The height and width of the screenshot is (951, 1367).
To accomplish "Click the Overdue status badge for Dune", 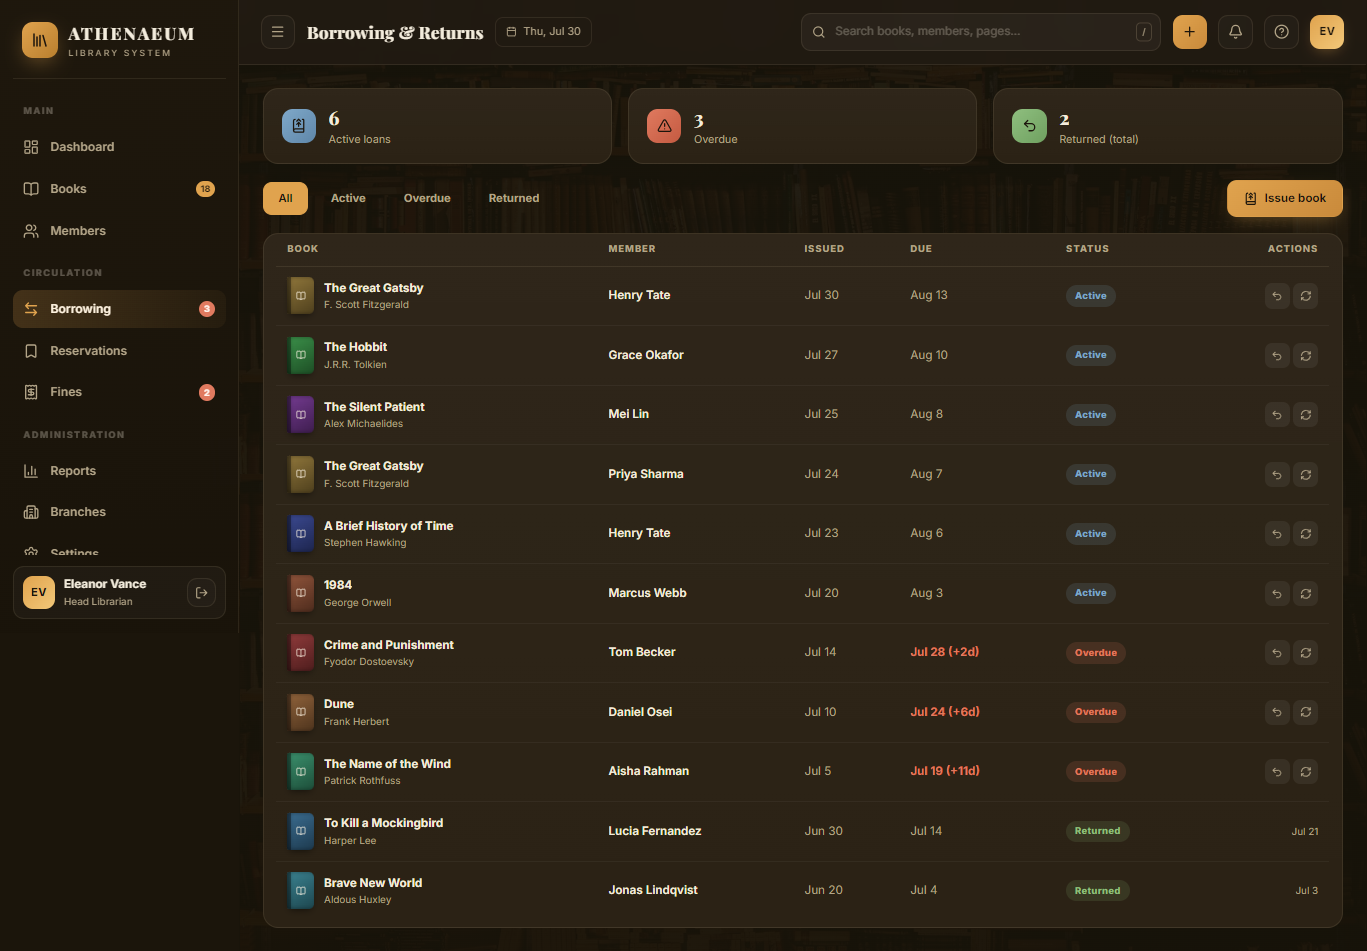I will (1096, 712).
